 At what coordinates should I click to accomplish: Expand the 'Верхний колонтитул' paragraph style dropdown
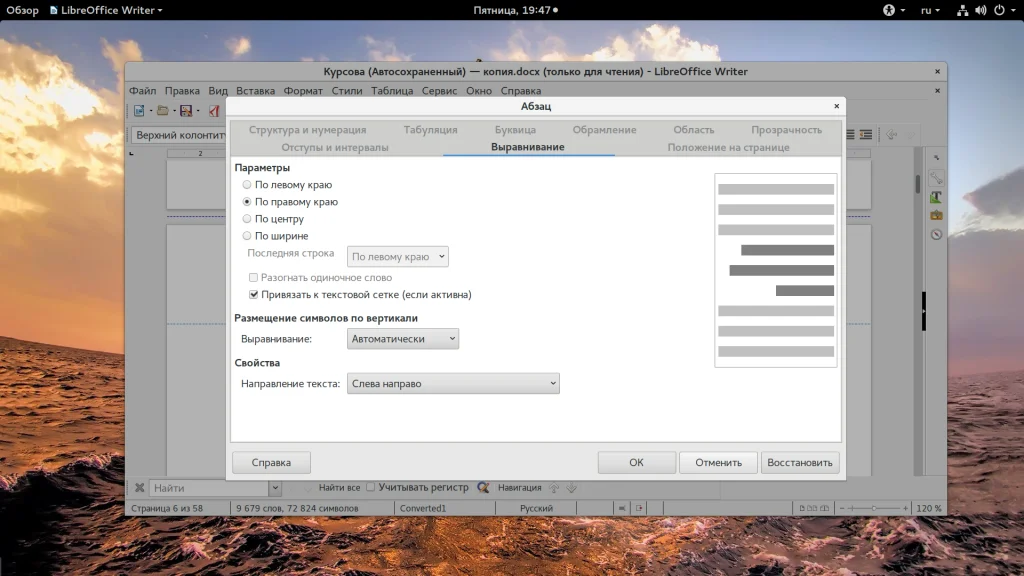tap(180, 135)
